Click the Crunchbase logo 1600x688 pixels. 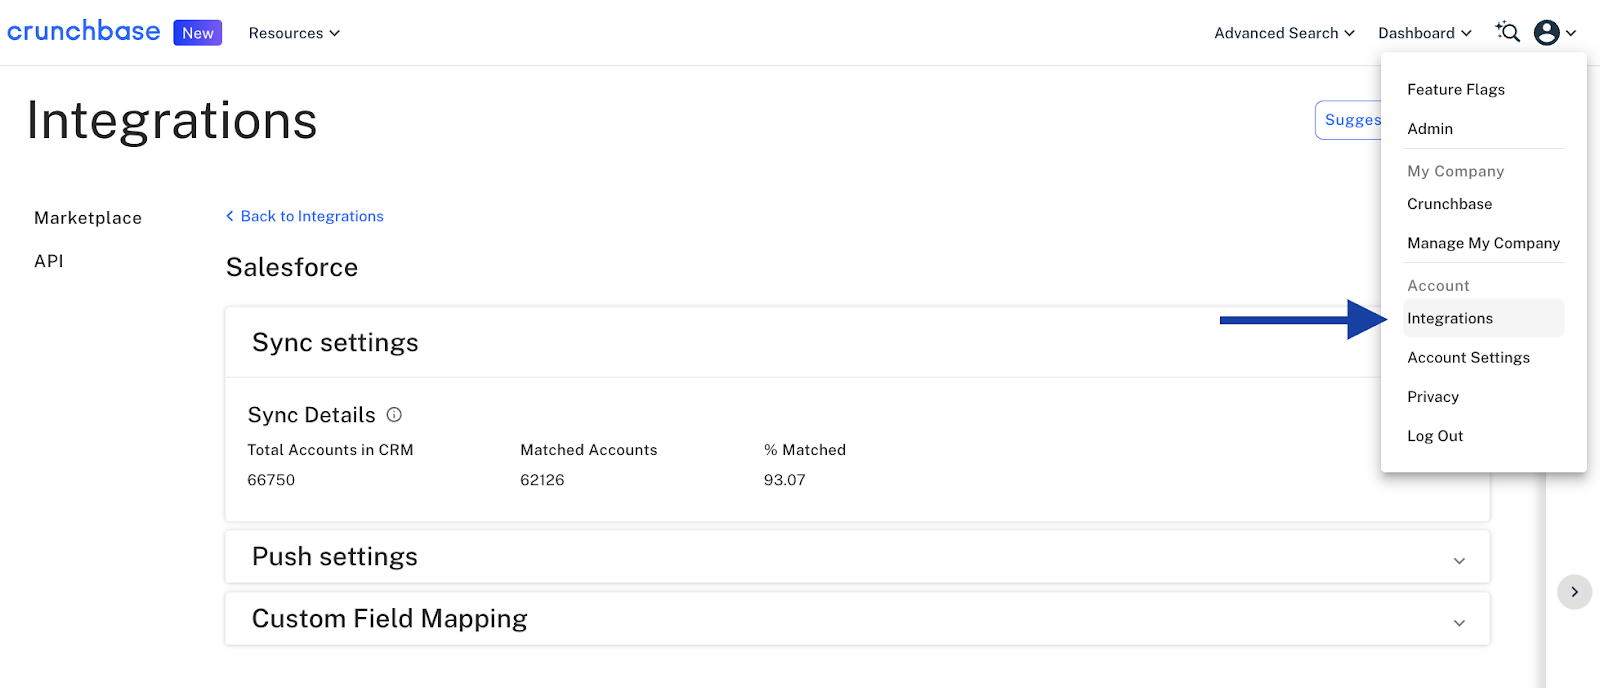83,32
